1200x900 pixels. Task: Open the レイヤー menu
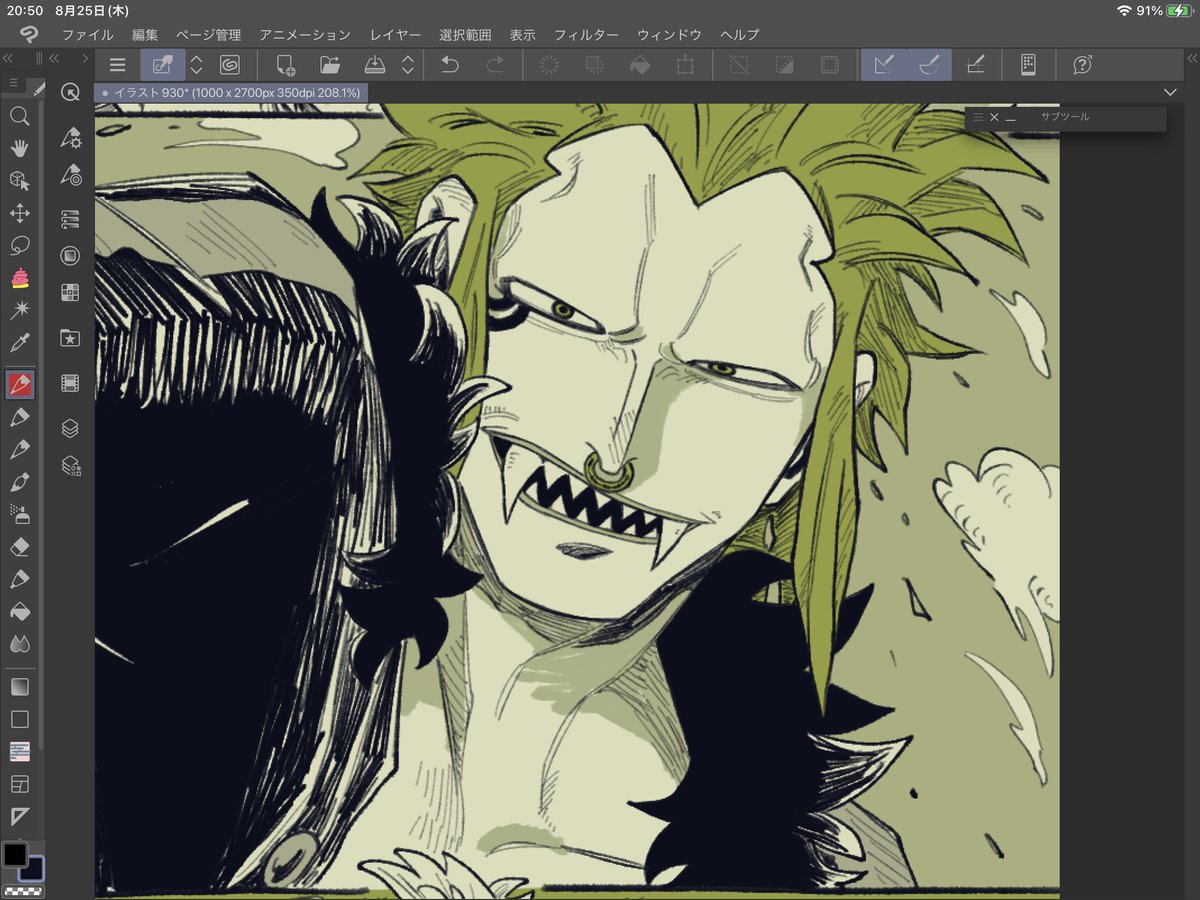click(x=396, y=34)
